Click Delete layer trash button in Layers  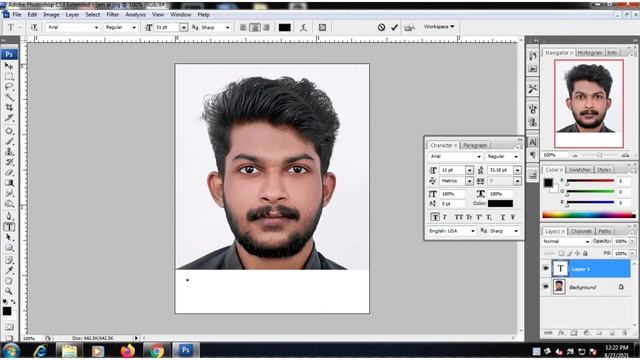(625, 333)
